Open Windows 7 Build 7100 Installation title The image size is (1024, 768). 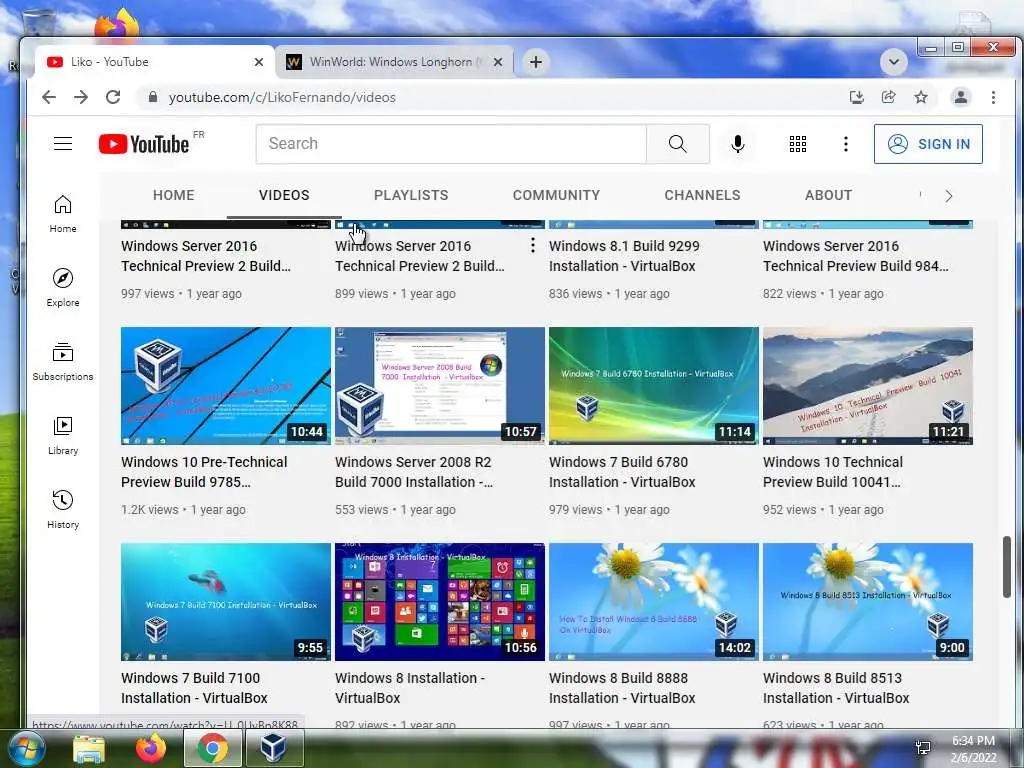point(194,688)
